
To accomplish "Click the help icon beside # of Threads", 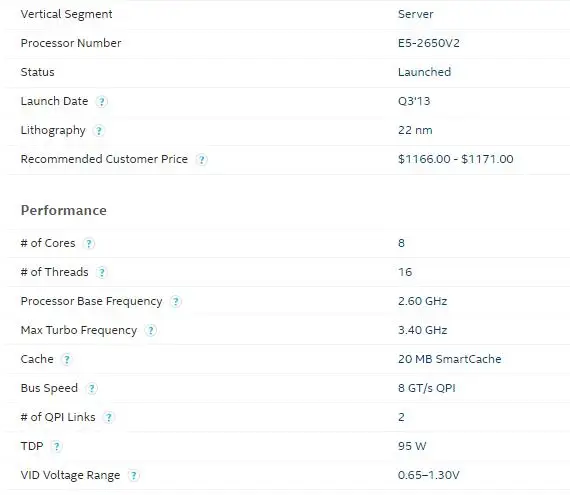I will (x=102, y=273).
